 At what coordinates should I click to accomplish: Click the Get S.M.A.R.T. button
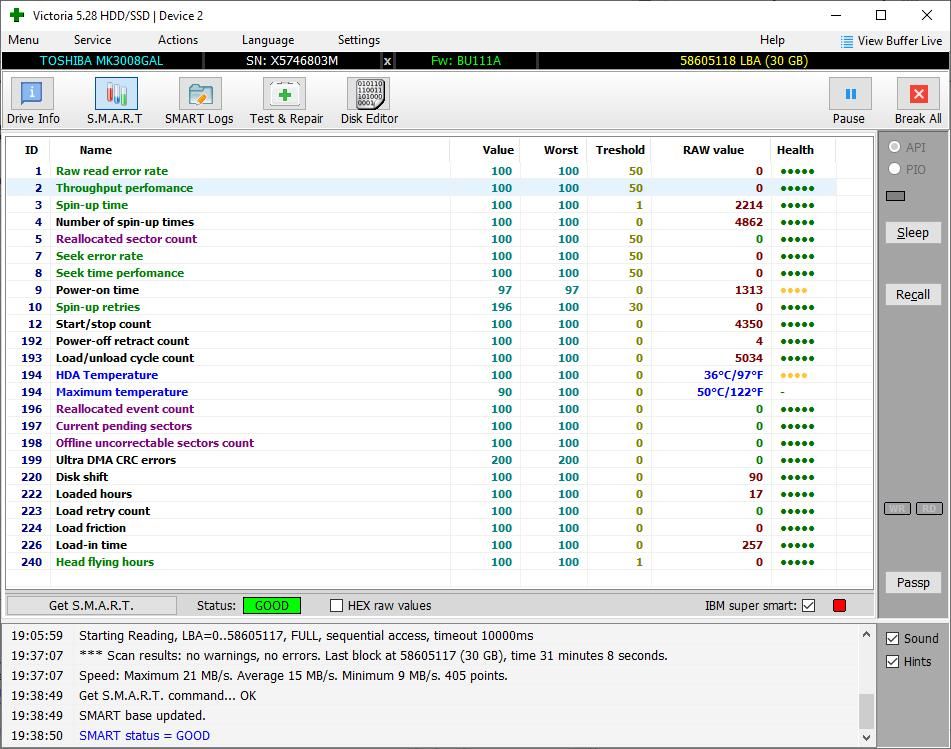click(92, 605)
